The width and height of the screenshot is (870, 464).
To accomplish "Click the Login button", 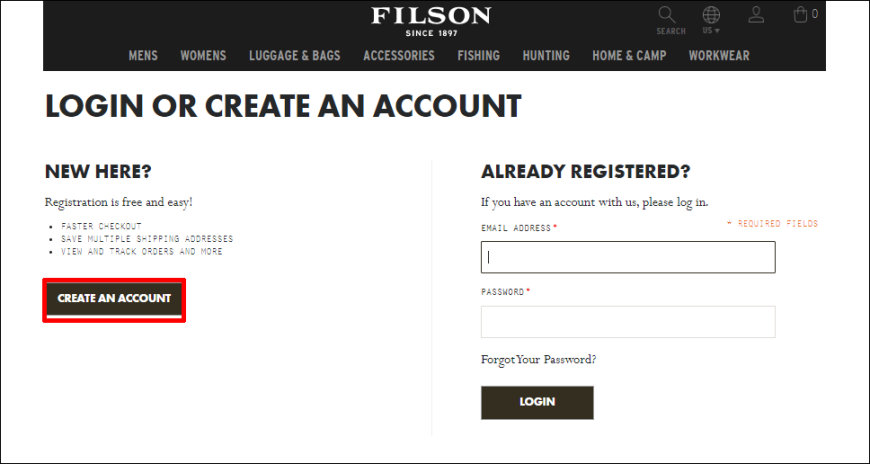I will pos(537,402).
